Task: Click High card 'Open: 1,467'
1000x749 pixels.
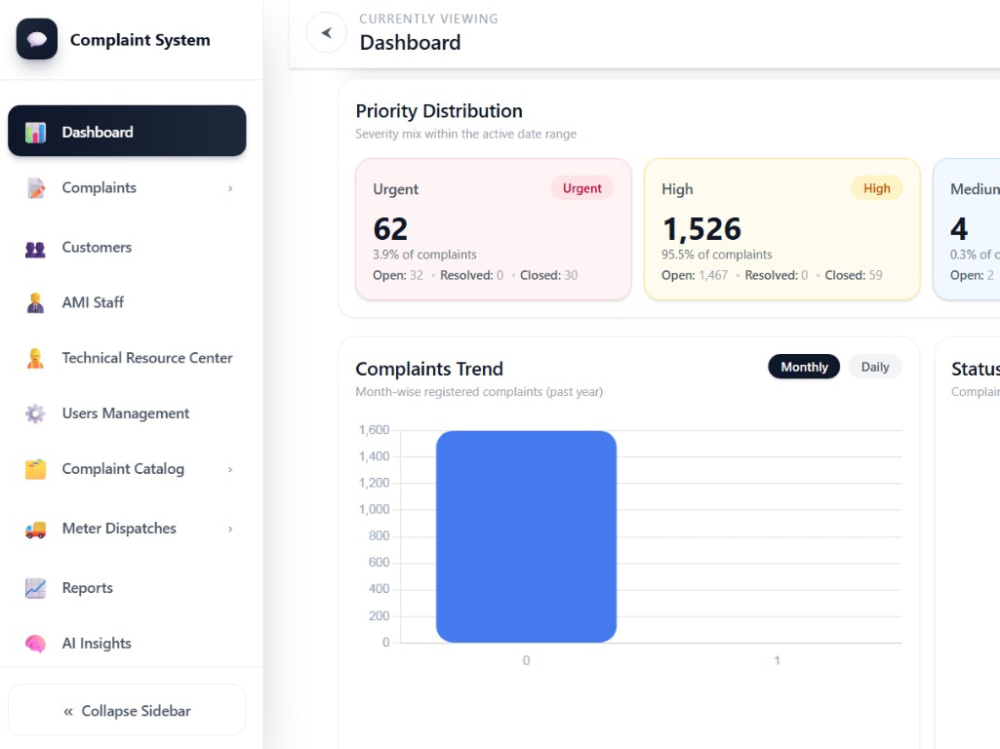Action: tap(694, 275)
